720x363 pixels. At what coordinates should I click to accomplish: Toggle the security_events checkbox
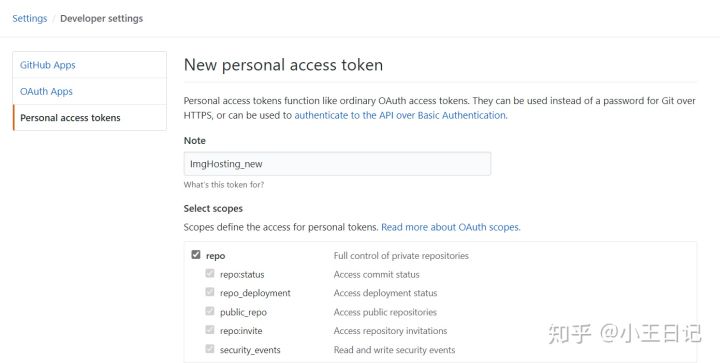pyautogui.click(x=210, y=349)
